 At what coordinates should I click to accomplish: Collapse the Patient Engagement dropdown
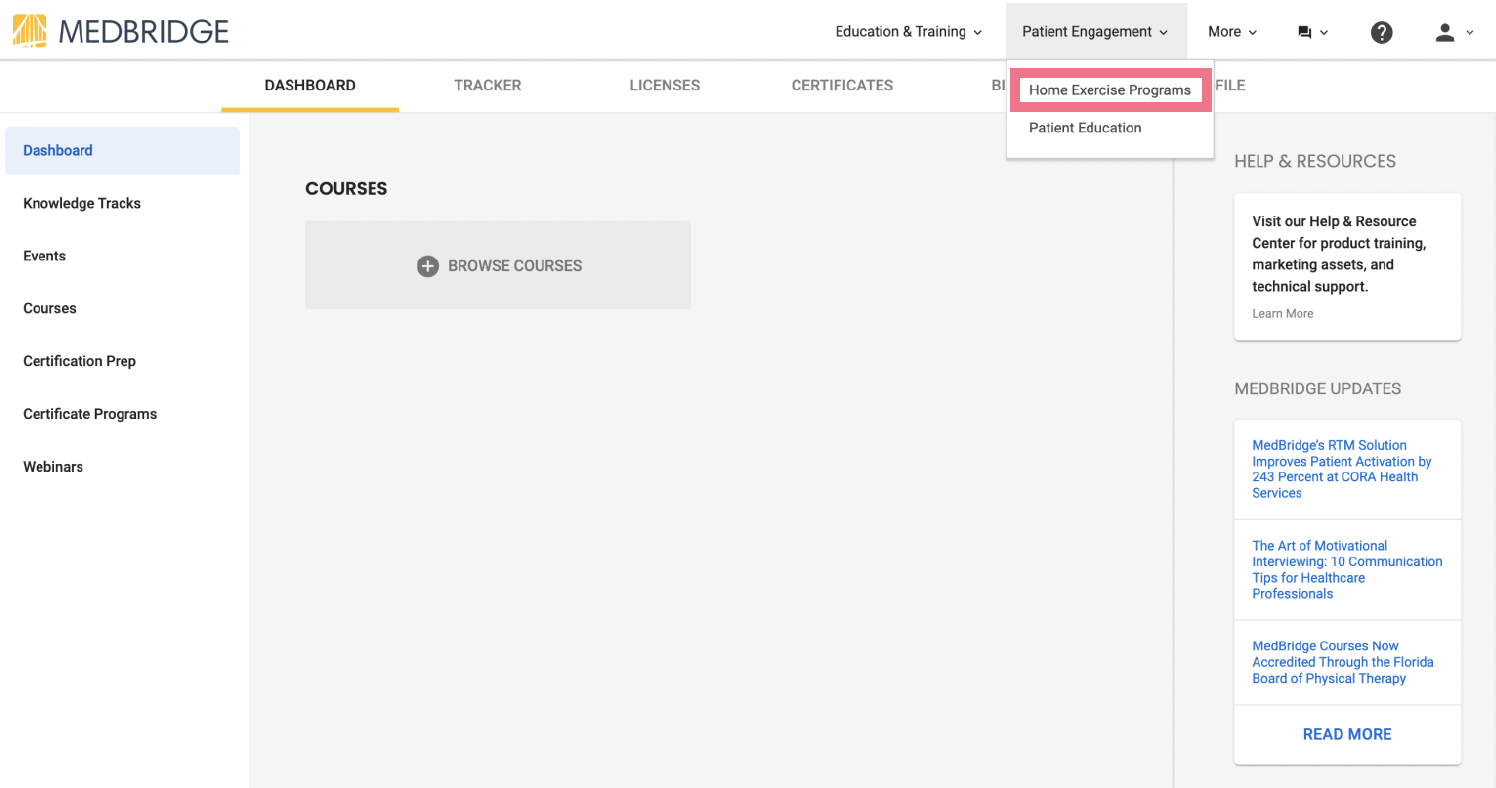[1096, 32]
